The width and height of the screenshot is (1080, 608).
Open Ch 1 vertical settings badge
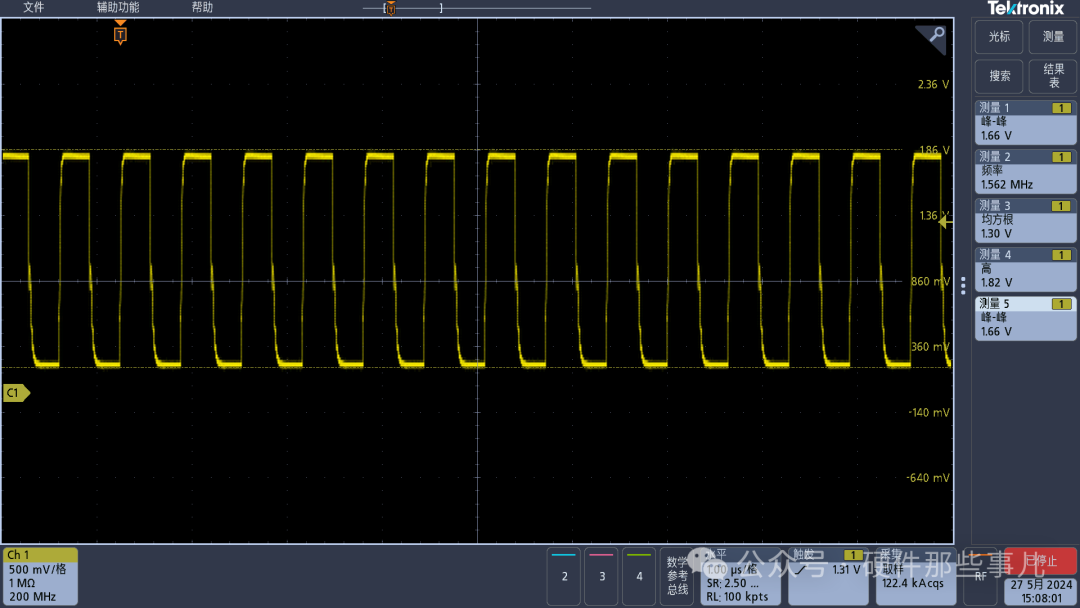[x=40, y=576]
